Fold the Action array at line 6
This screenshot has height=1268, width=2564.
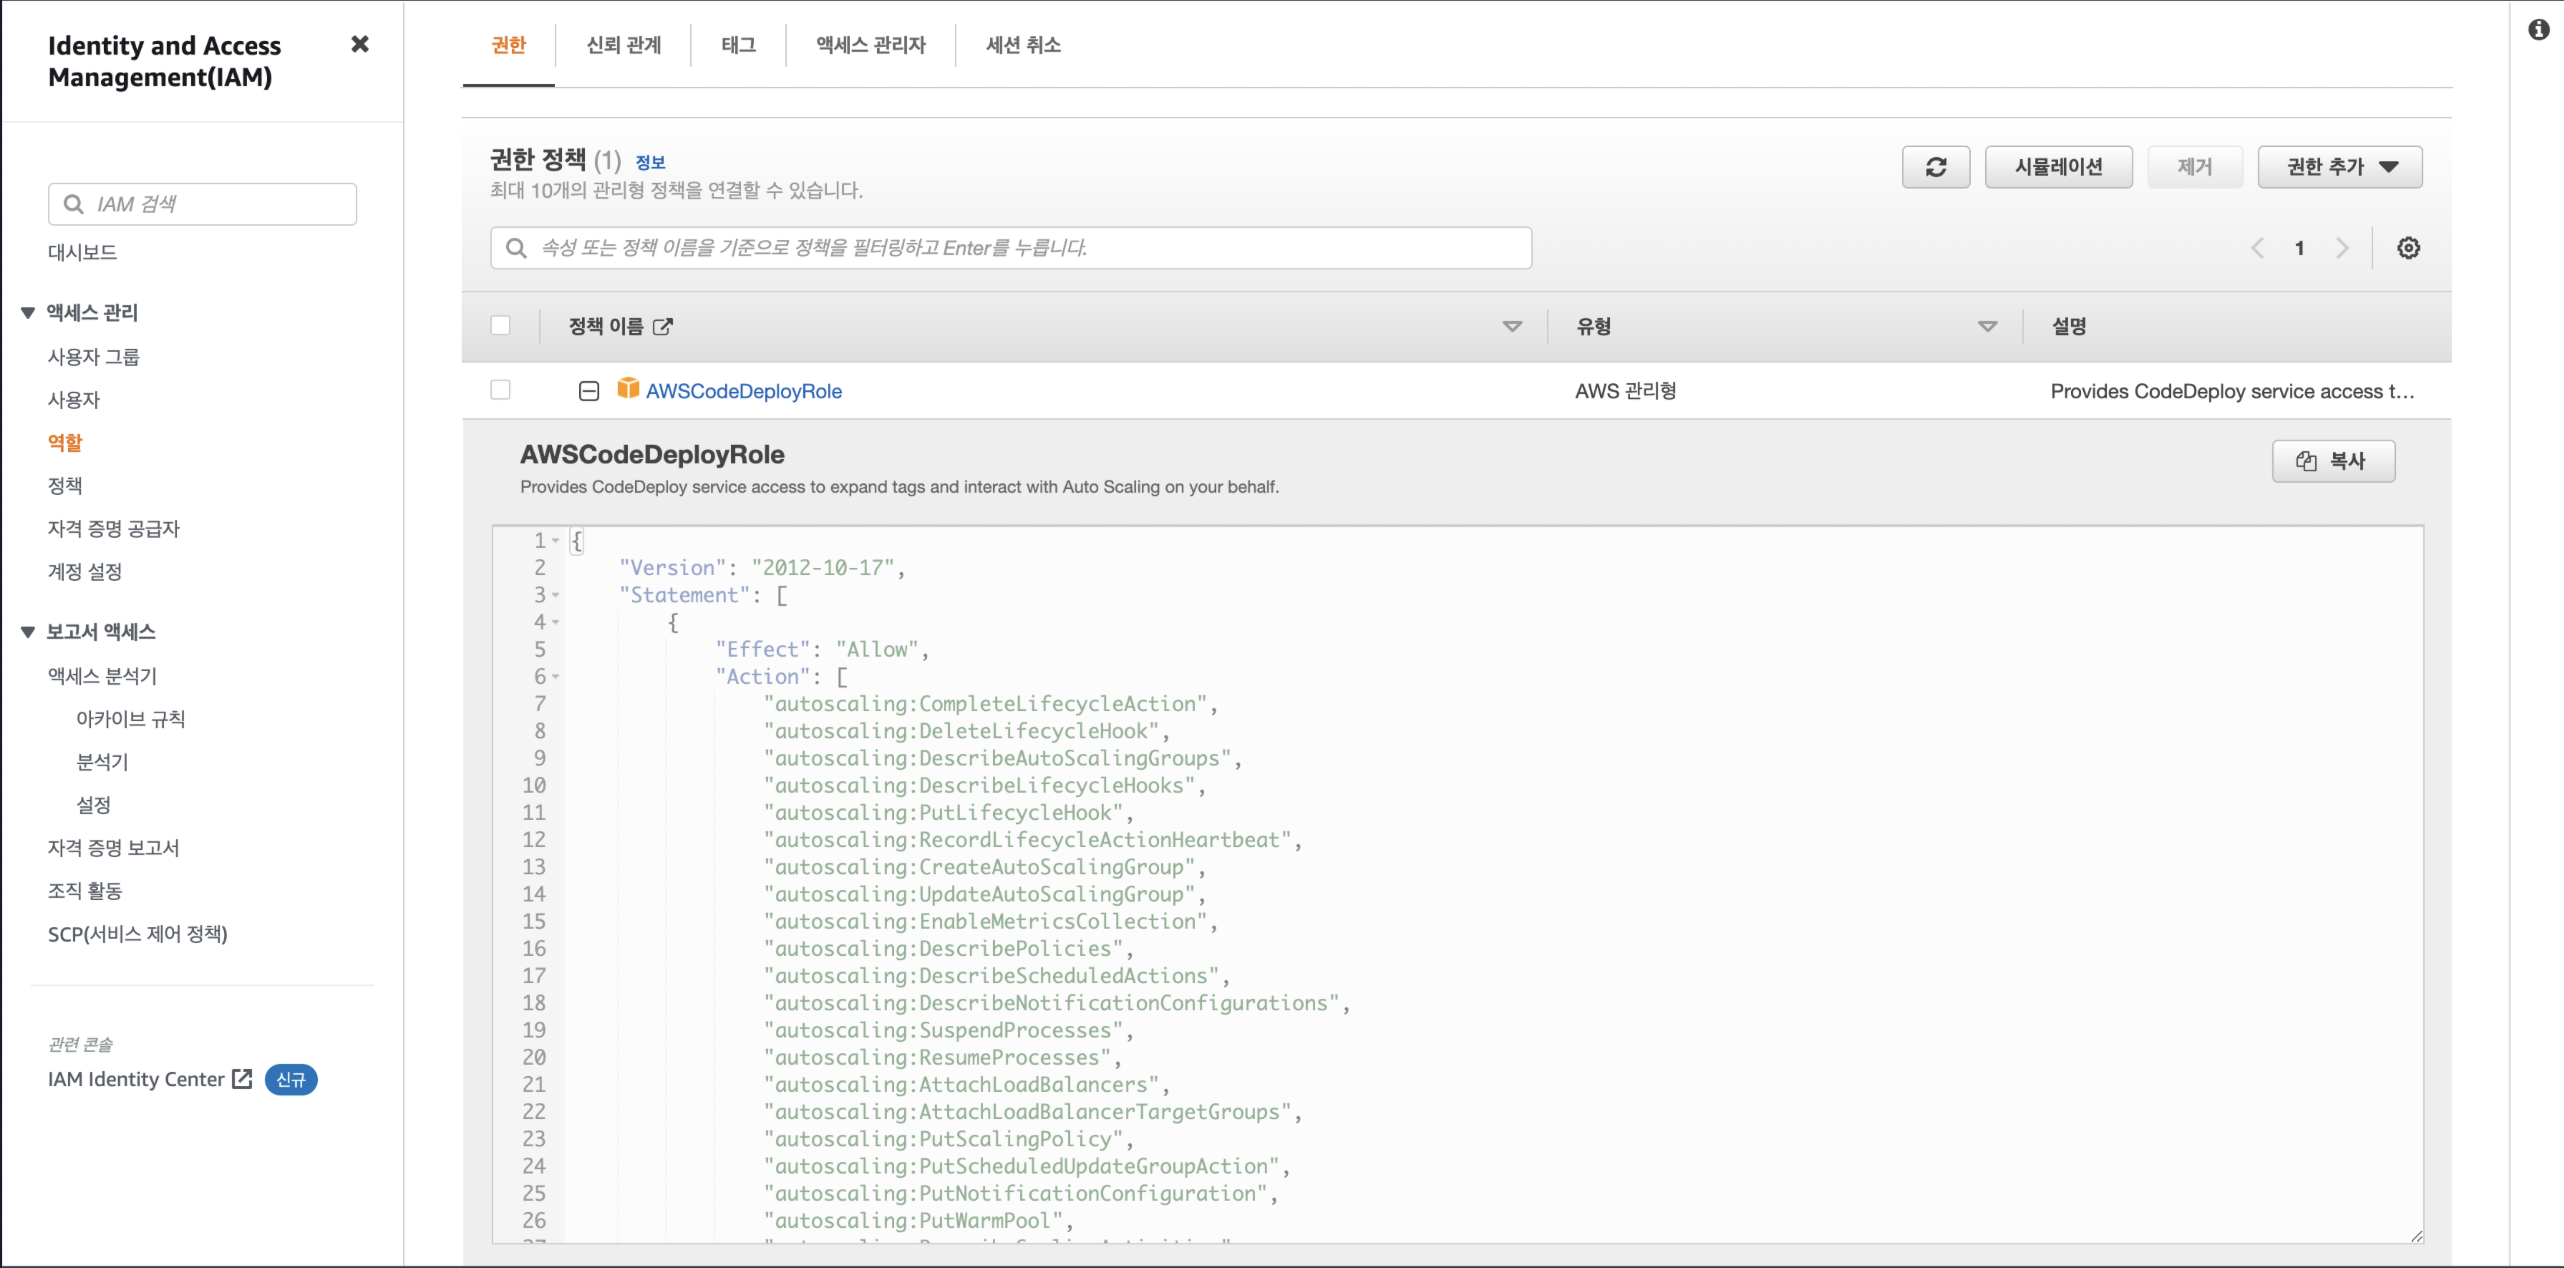pyautogui.click(x=556, y=677)
